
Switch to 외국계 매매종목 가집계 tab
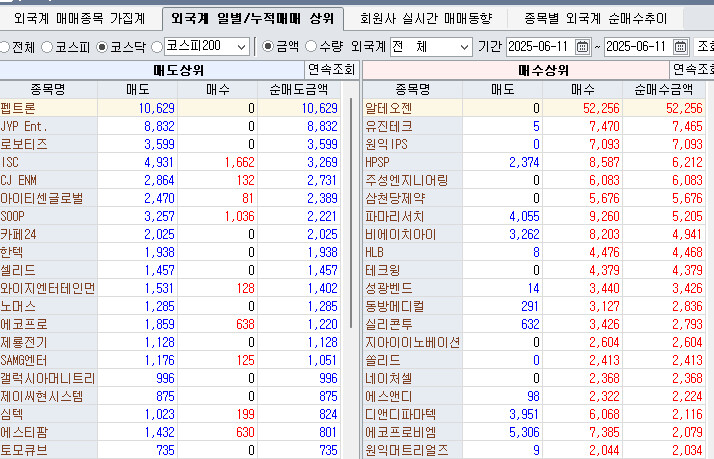(80, 19)
